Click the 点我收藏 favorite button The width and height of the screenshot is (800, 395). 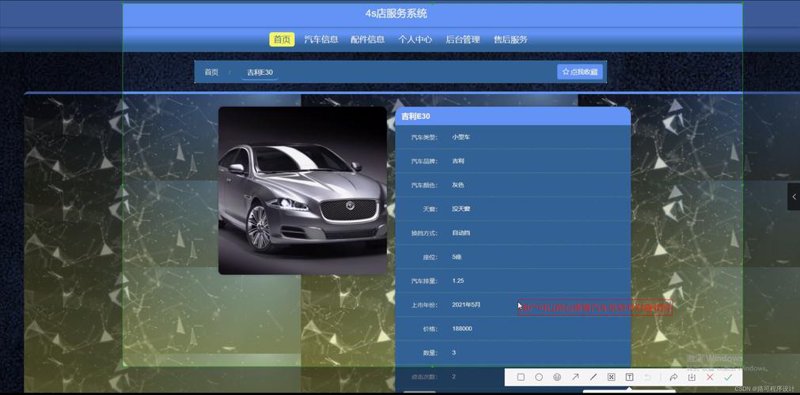tap(580, 72)
